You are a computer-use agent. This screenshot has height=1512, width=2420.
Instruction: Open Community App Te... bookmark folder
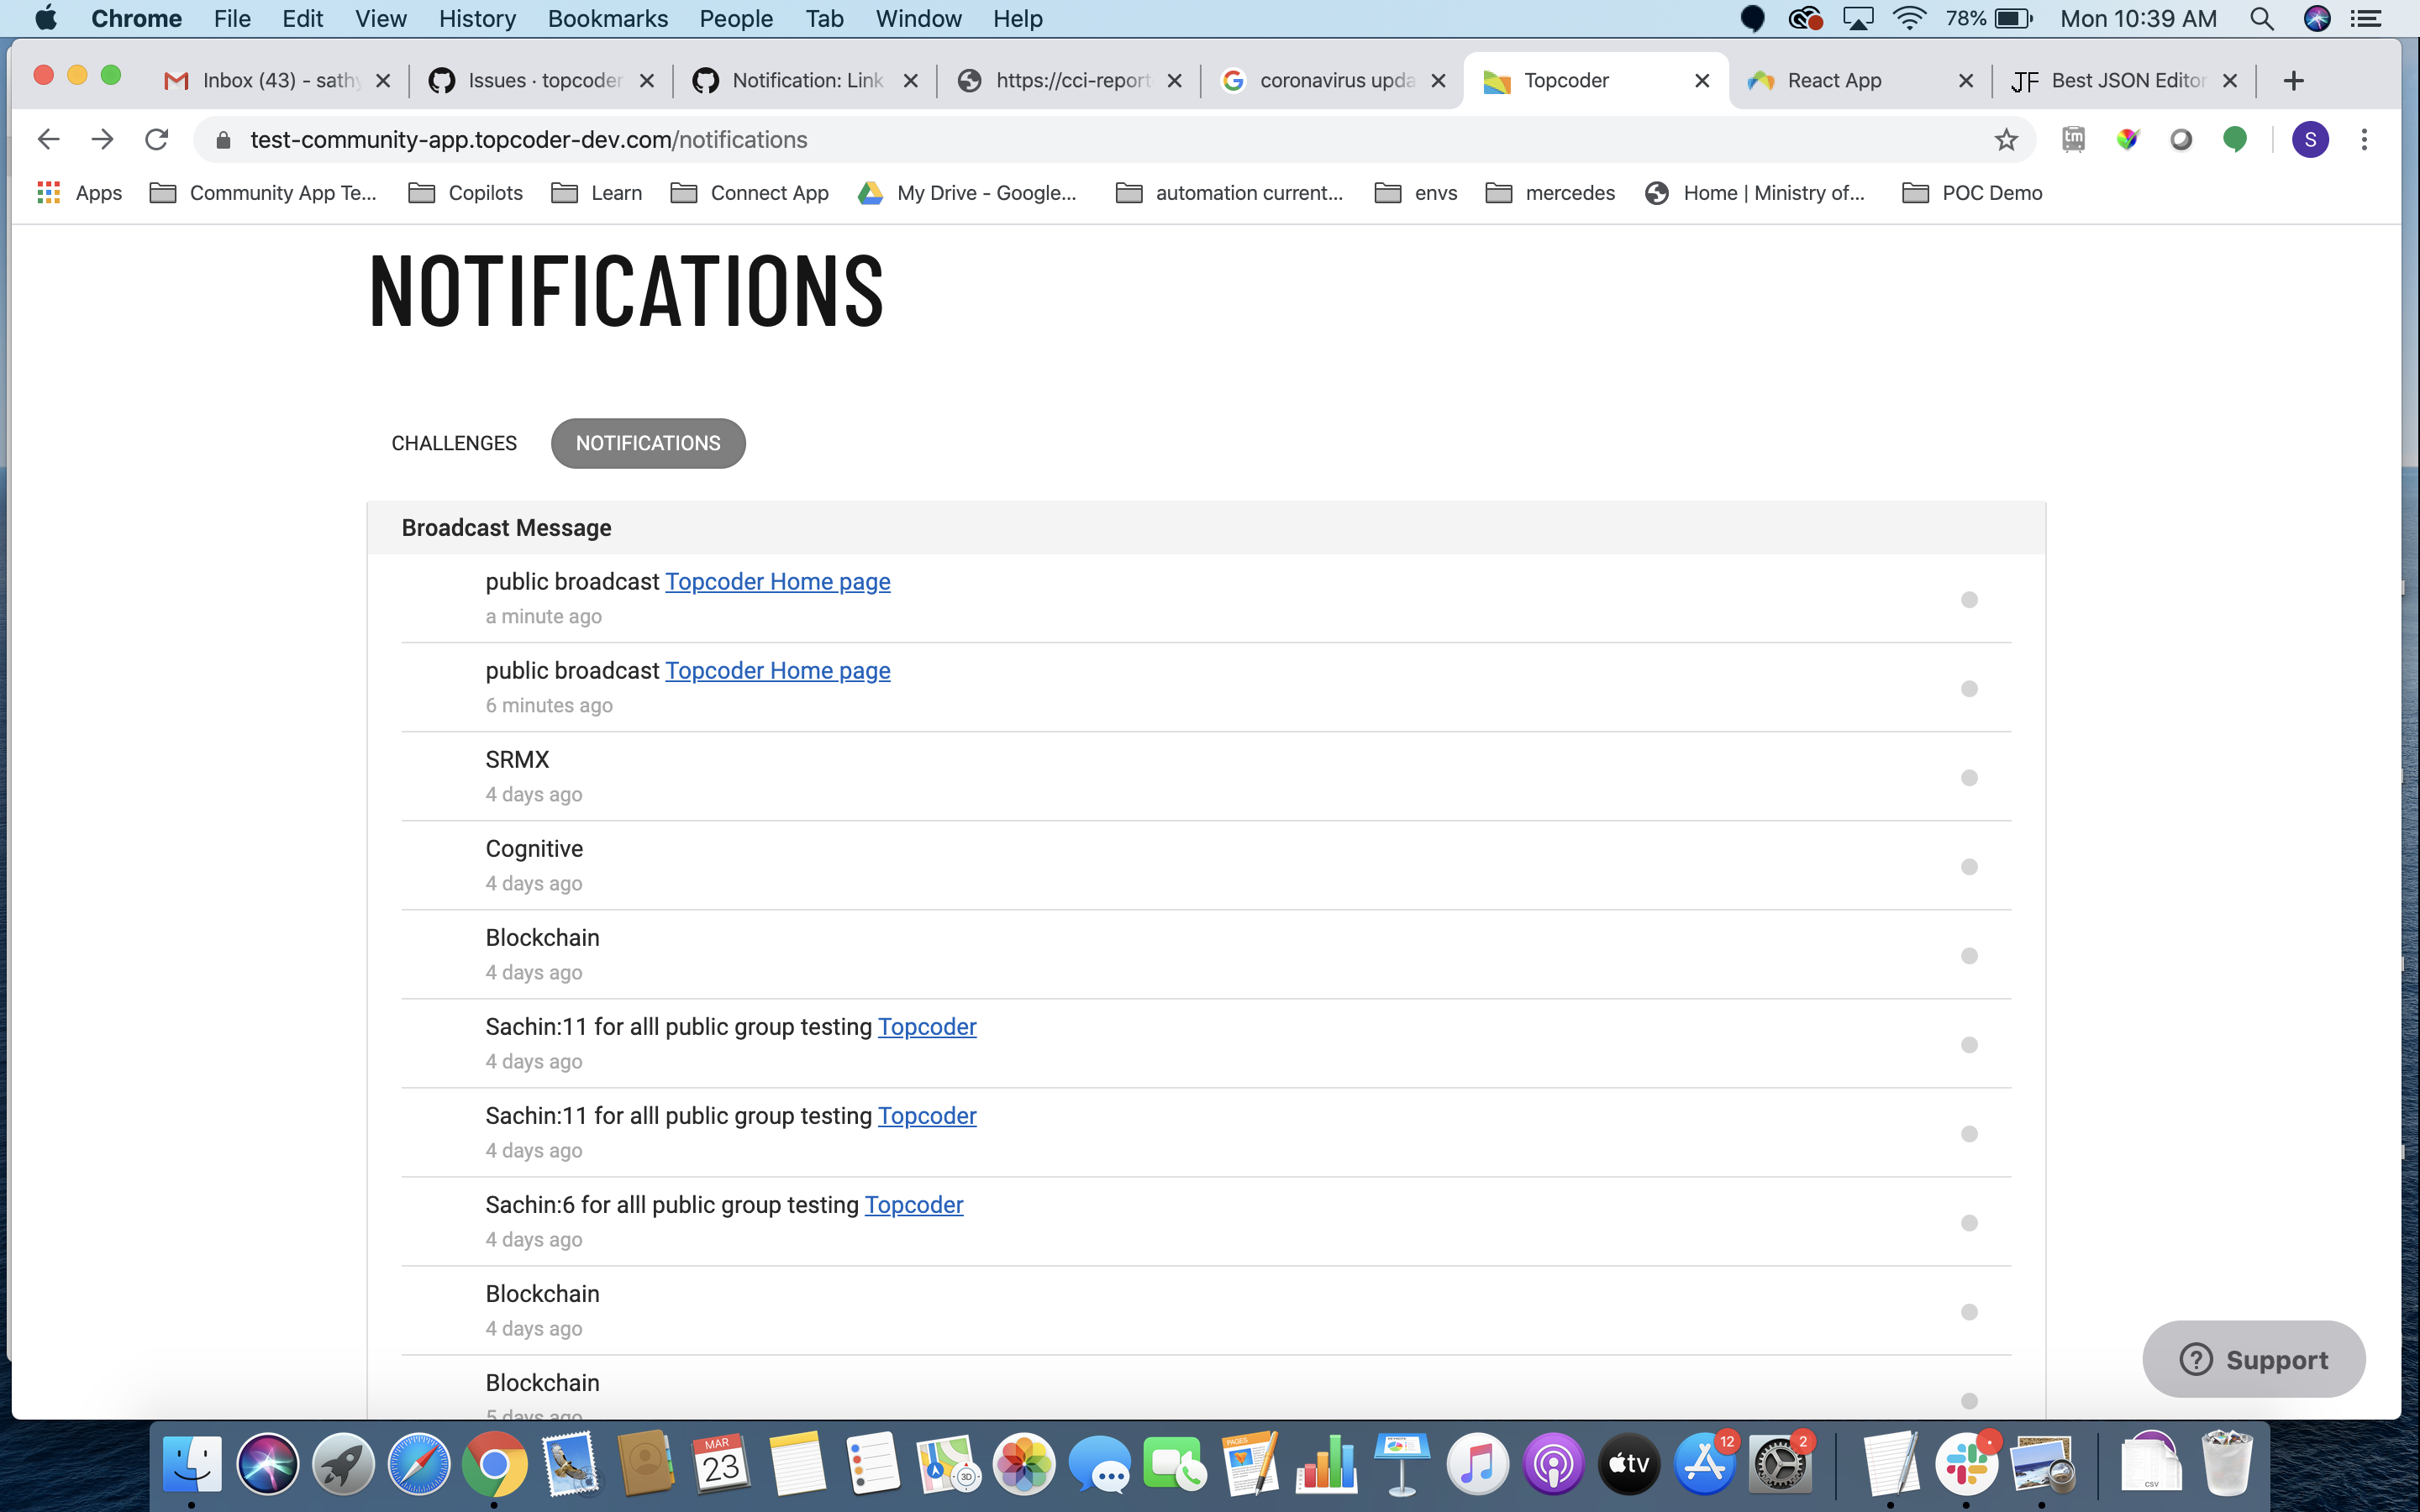[263, 192]
